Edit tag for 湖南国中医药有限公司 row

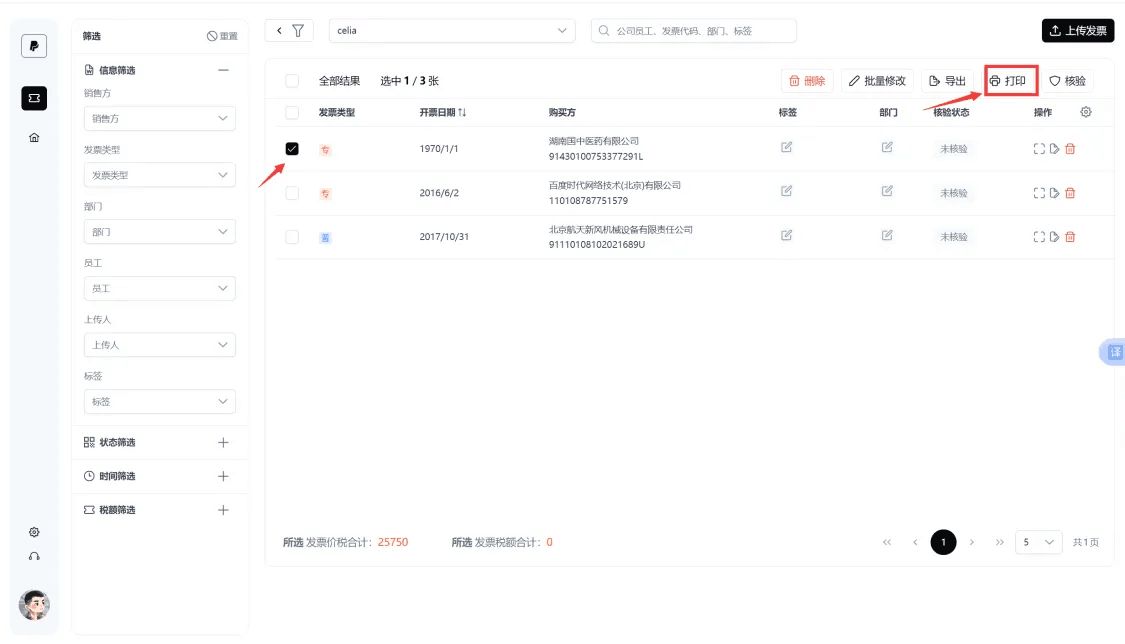pos(786,147)
